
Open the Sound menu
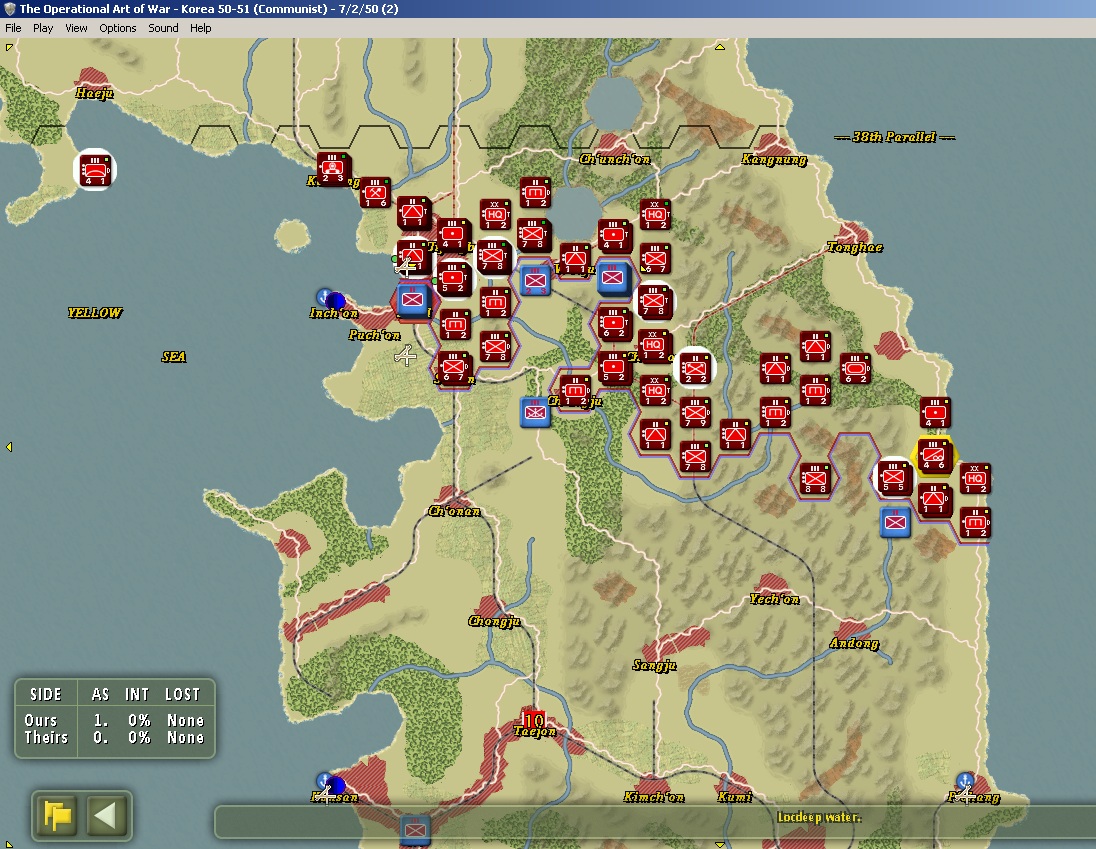click(163, 28)
